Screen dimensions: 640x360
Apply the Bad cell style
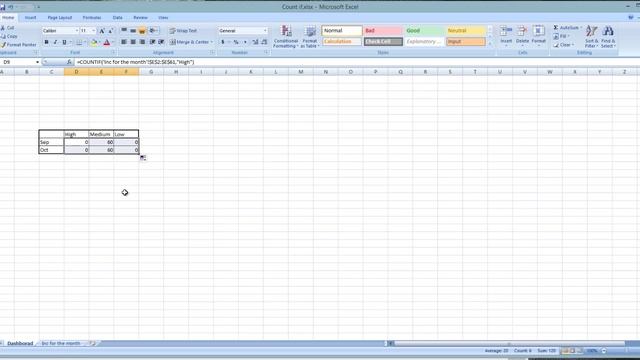coord(383,31)
